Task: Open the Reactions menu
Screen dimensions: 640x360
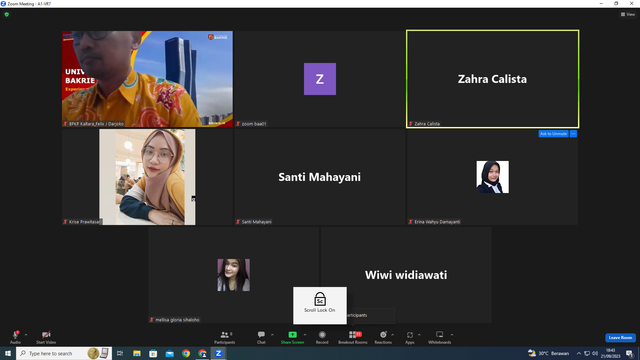Action: point(383,337)
